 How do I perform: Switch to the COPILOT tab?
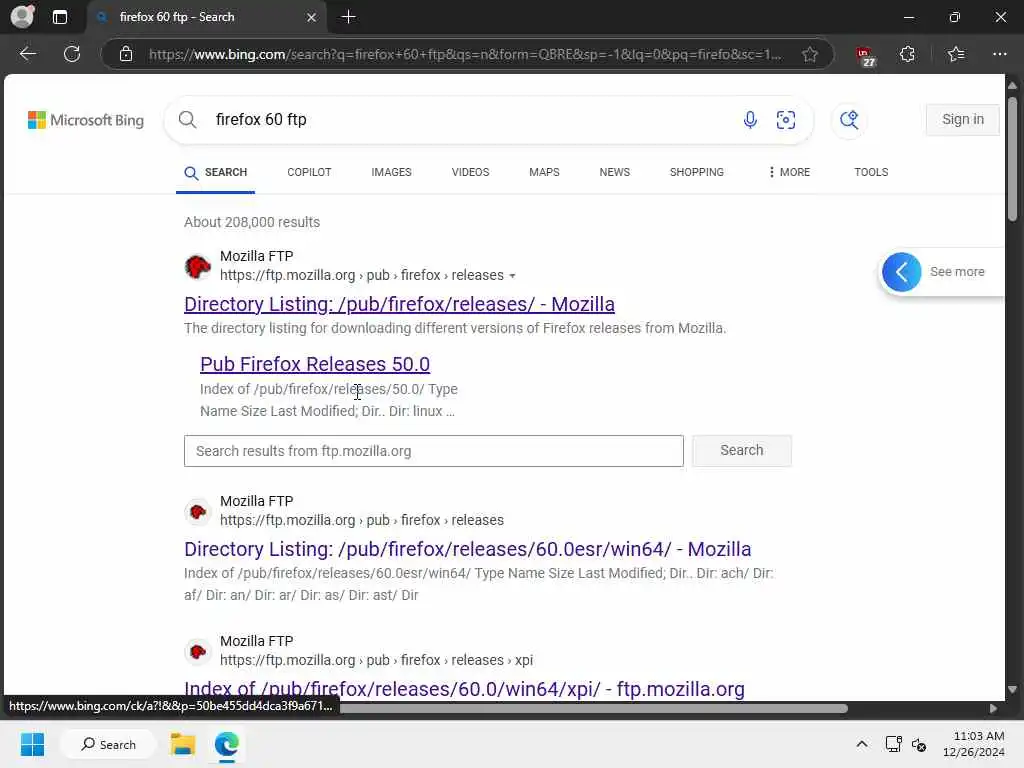(309, 172)
